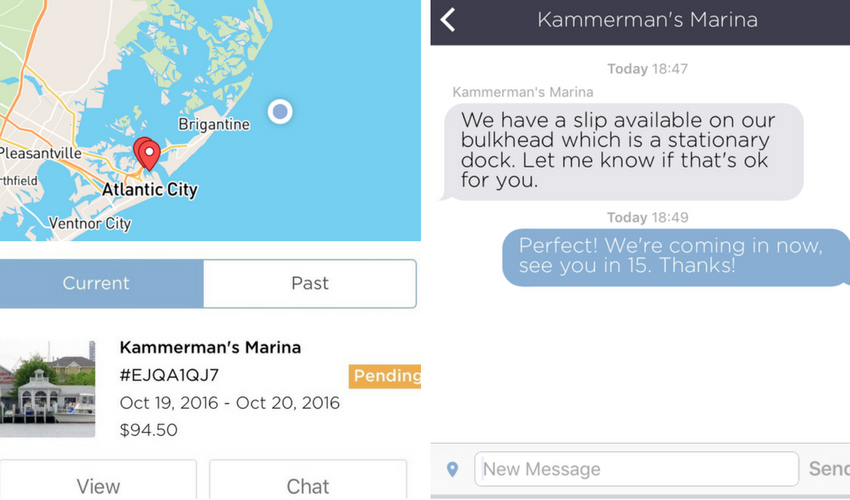Tap the Brigantine label on map
Viewport: 850px width, 500px height.
click(x=214, y=124)
